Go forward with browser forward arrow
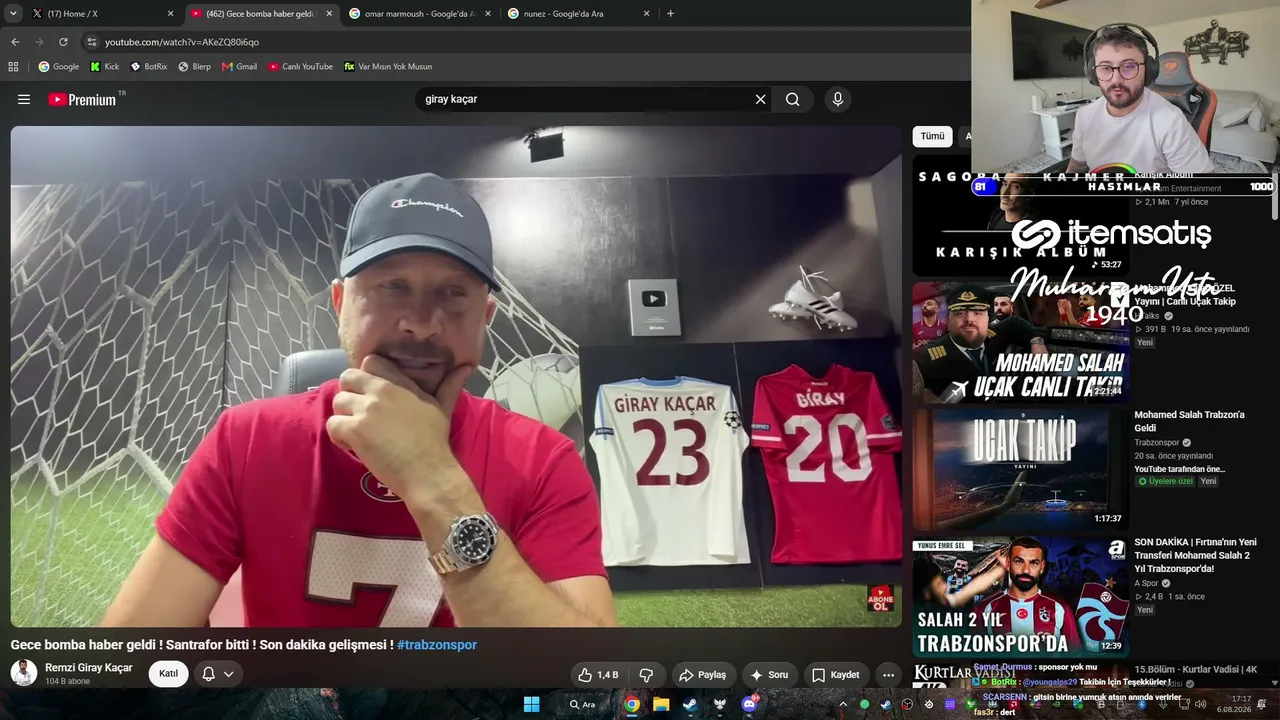The height and width of the screenshot is (720, 1280). click(39, 42)
